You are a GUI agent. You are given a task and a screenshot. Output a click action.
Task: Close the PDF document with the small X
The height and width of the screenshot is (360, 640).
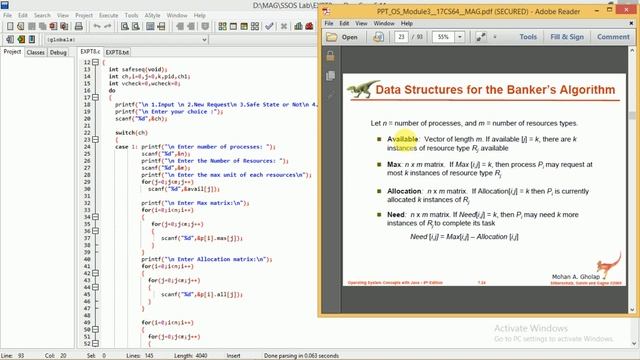tap(631, 23)
